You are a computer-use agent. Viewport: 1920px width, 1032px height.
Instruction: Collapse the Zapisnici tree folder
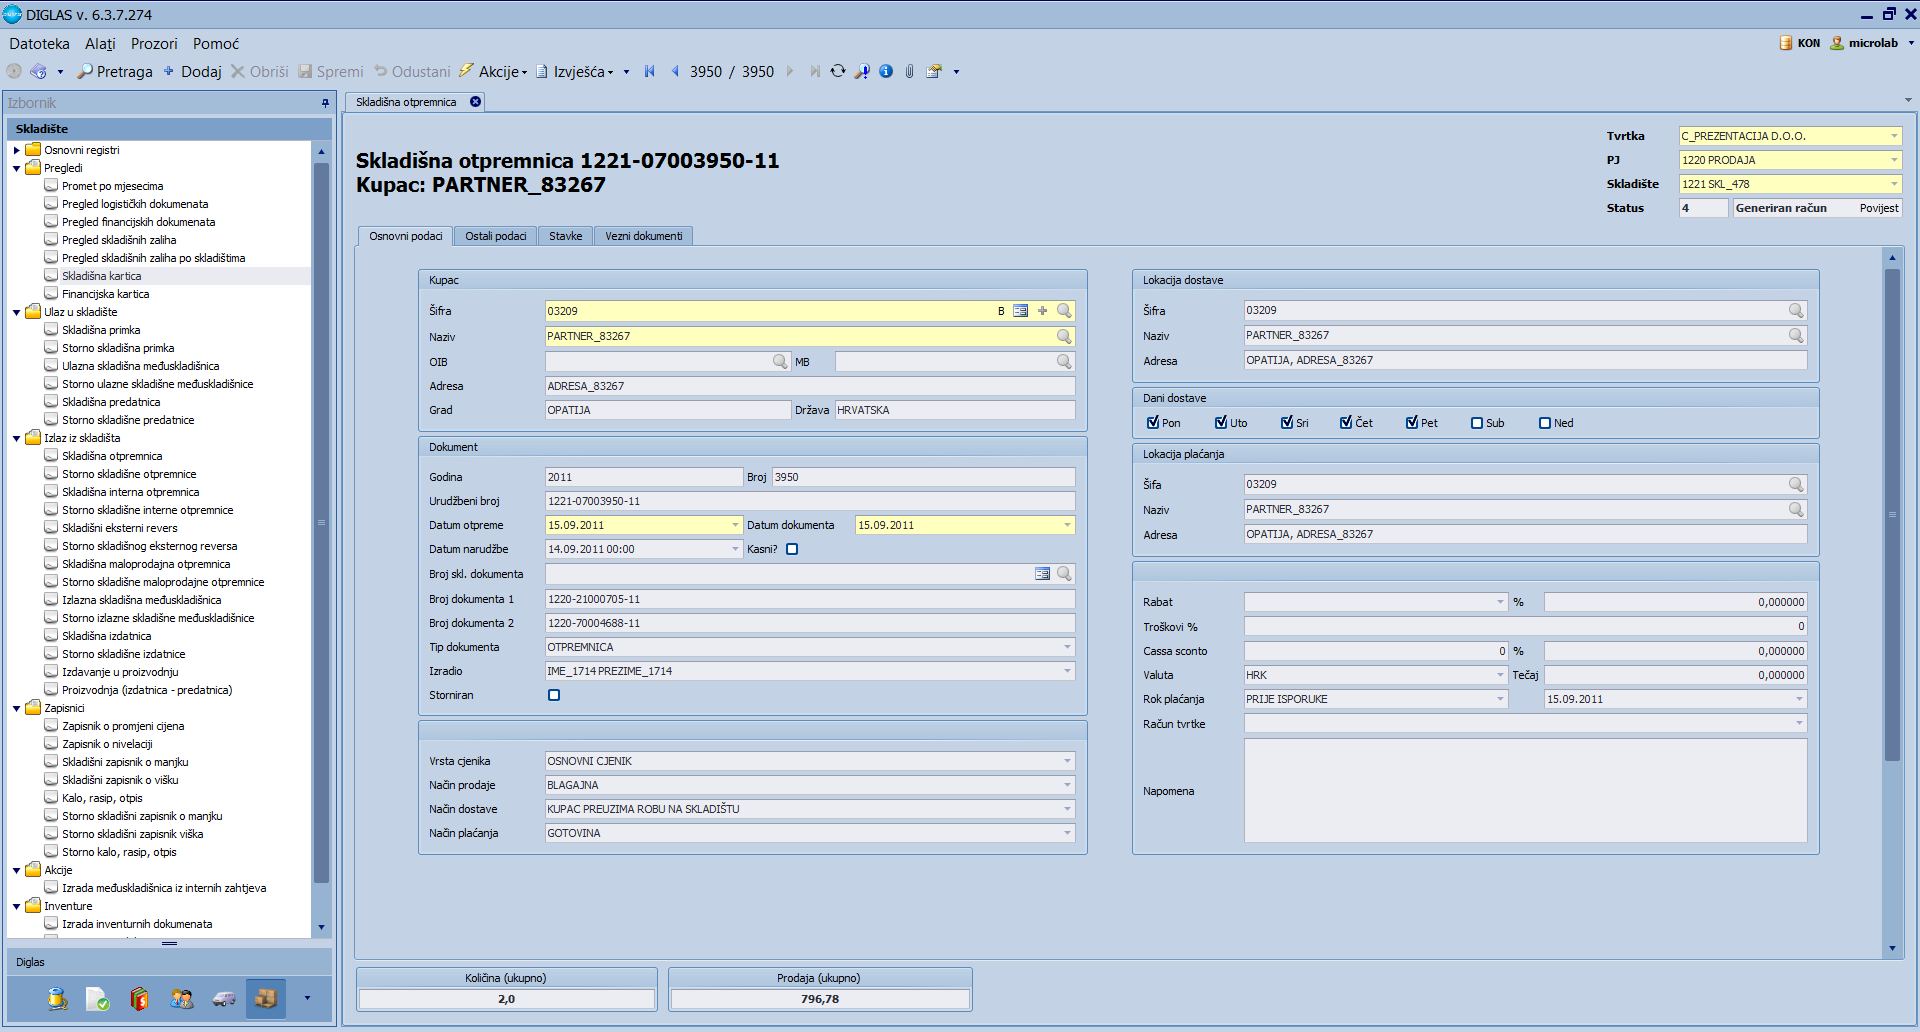17,708
